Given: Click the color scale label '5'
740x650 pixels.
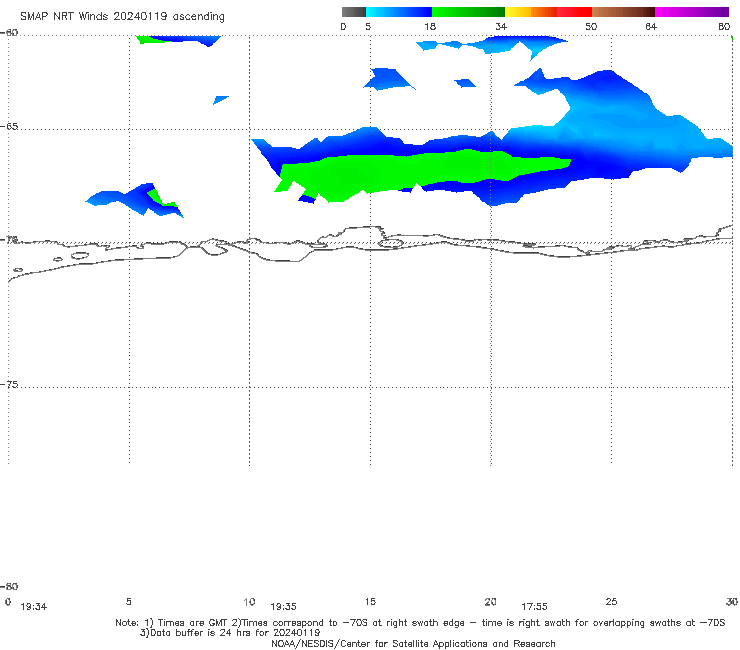Looking at the screenshot, I should [368, 26].
